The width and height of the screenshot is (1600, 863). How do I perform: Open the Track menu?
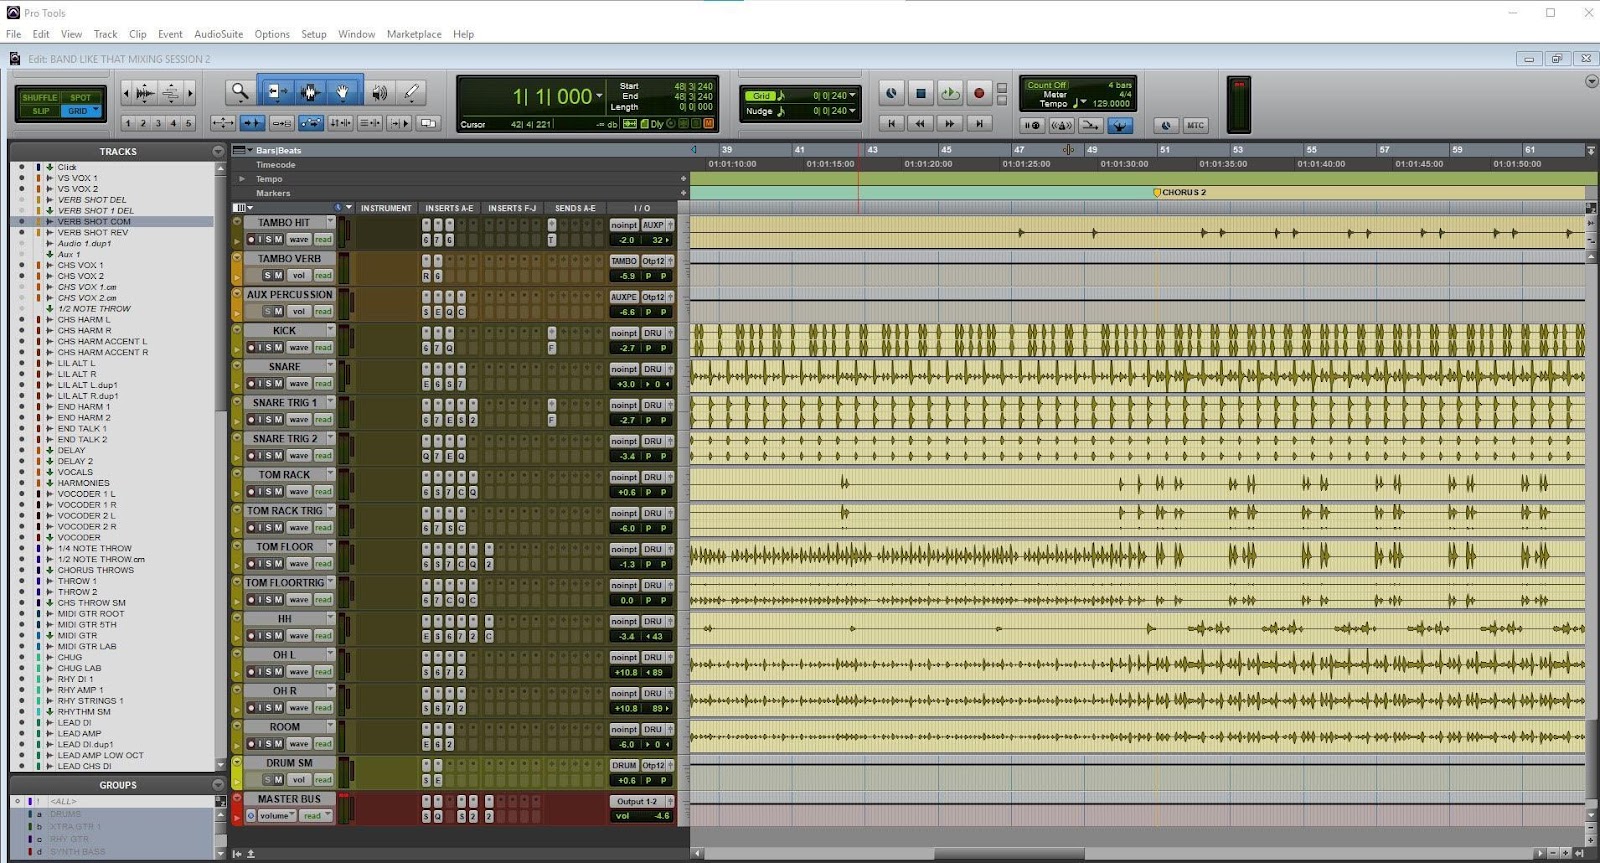pyautogui.click(x=105, y=34)
